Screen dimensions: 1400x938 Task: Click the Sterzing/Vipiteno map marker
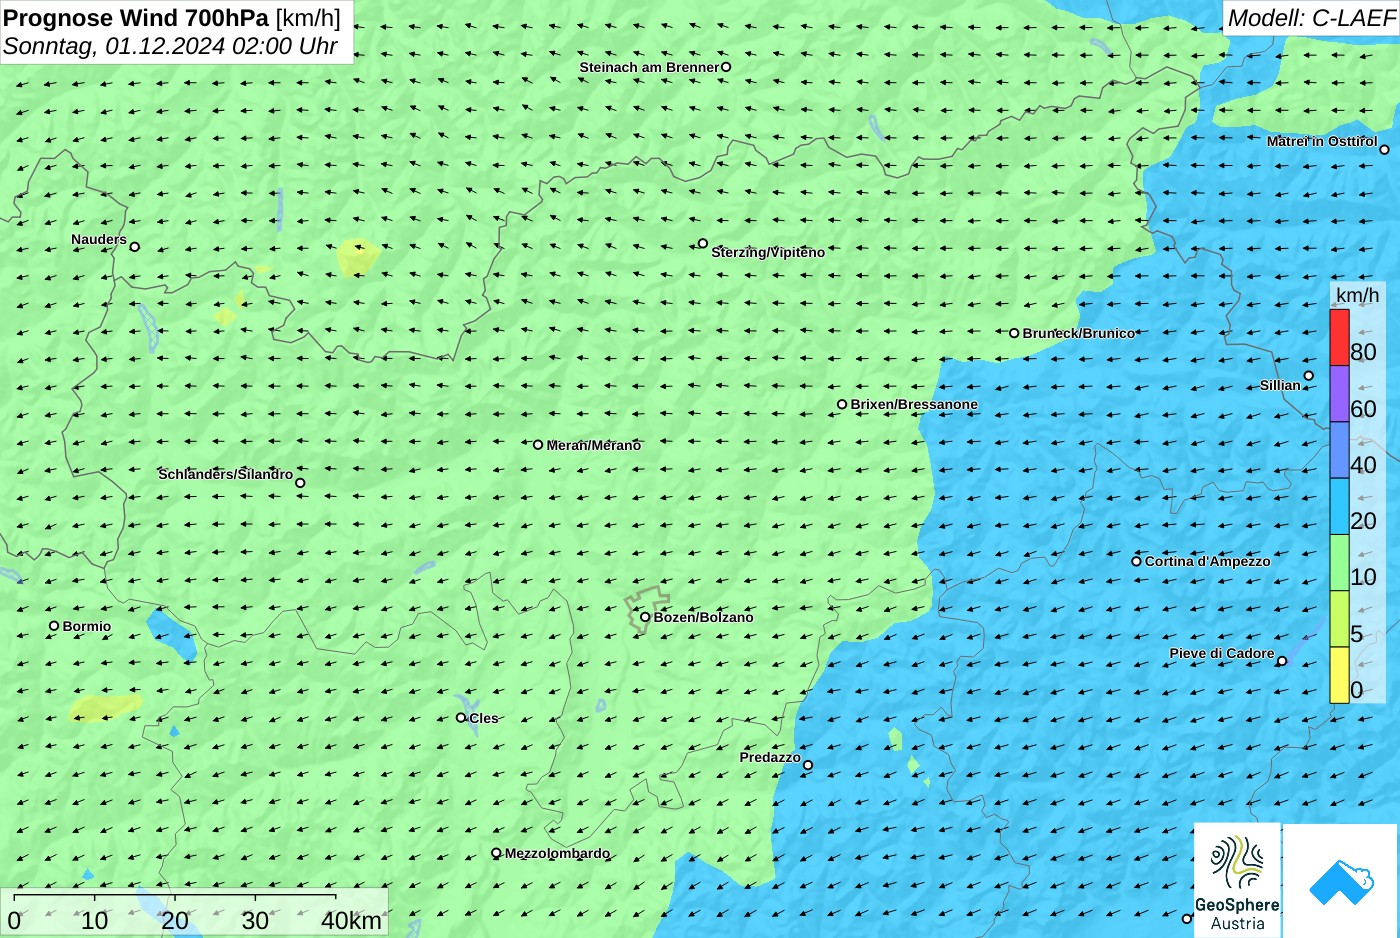(x=702, y=243)
